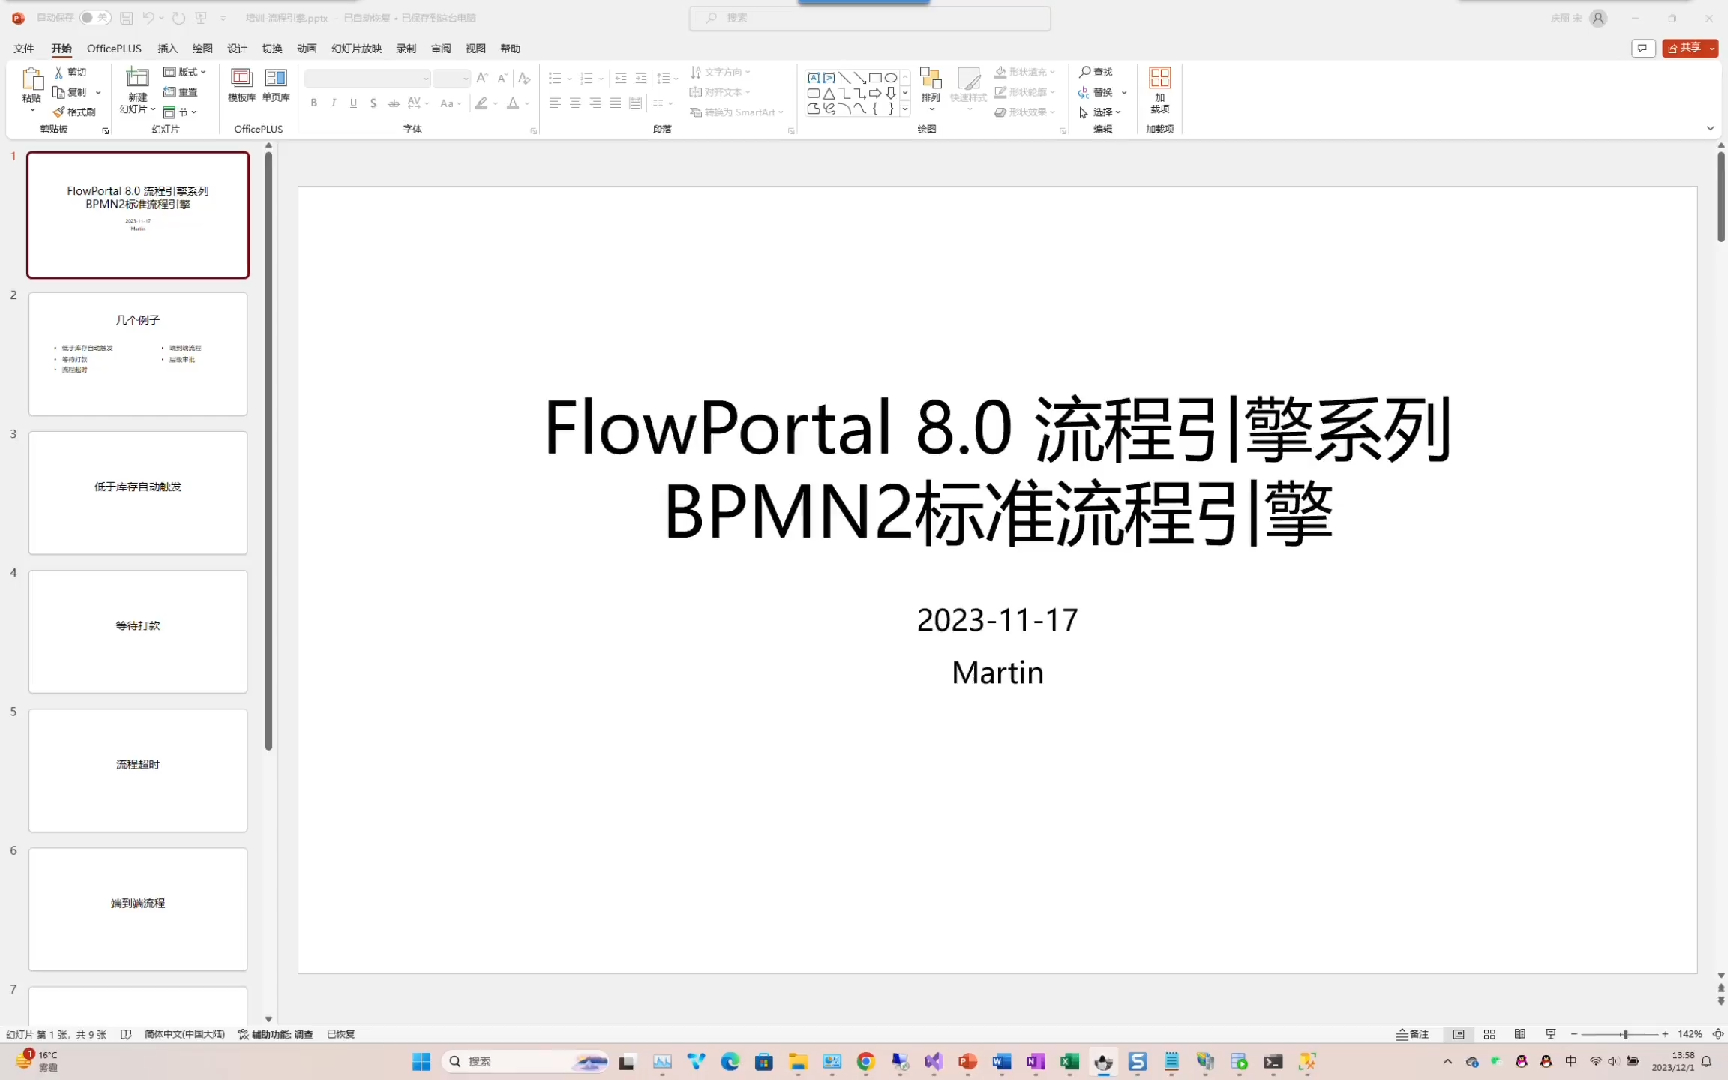Open the Select dropdown in Editing
This screenshot has width=1728, height=1080.
[1100, 112]
